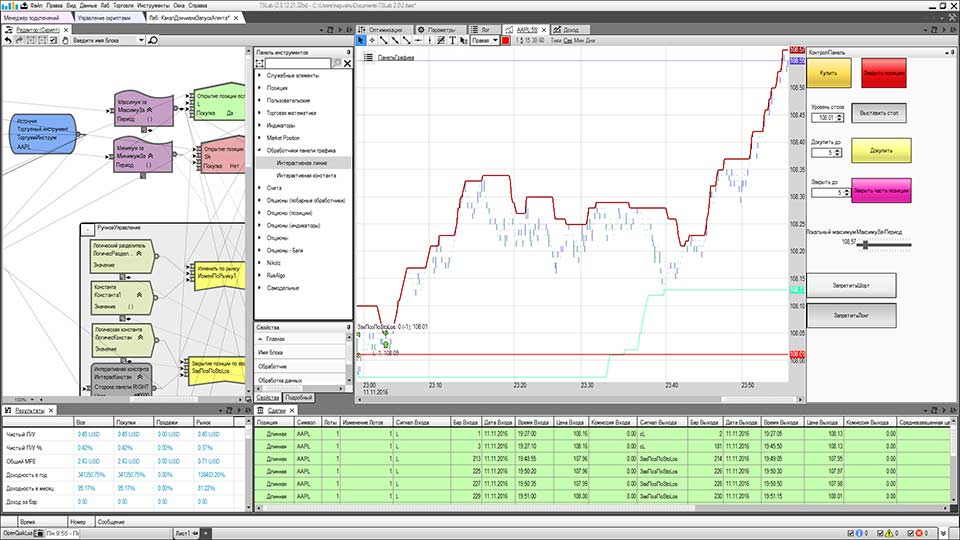Click the red Закрыть позицию button
960x540 pixels.
[883, 73]
